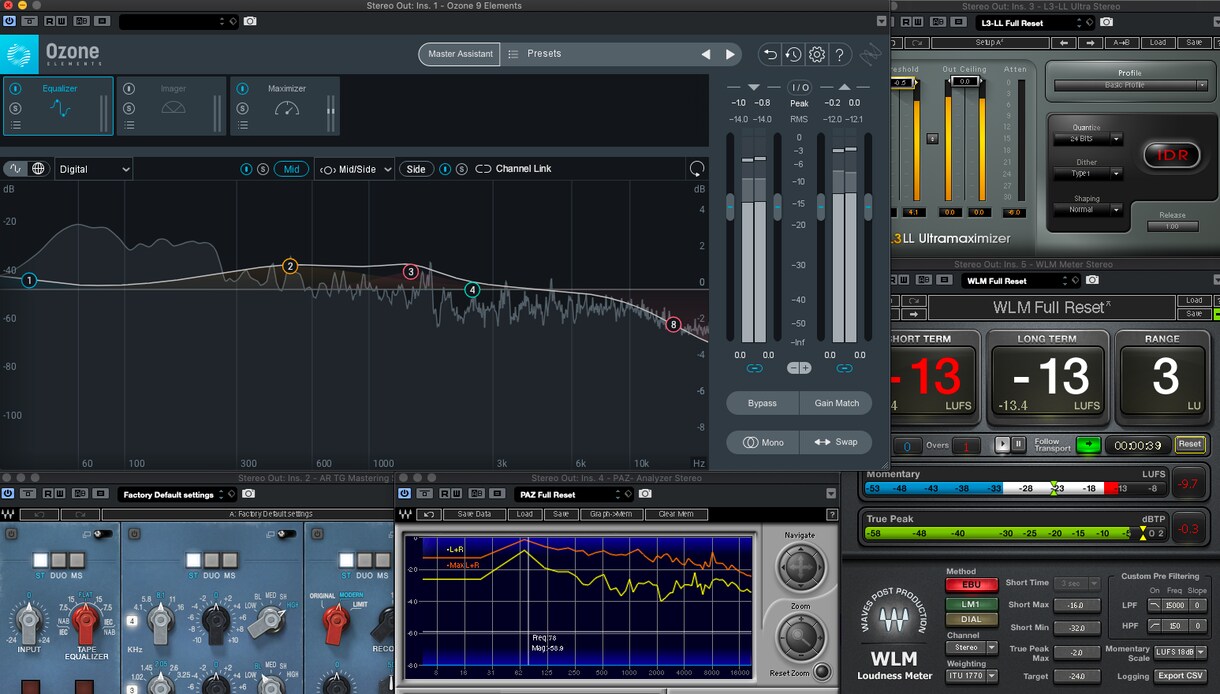Screen dimensions: 1220x694
Task: Toggle AR TG Mastering plugin power button
Action: click(8, 494)
